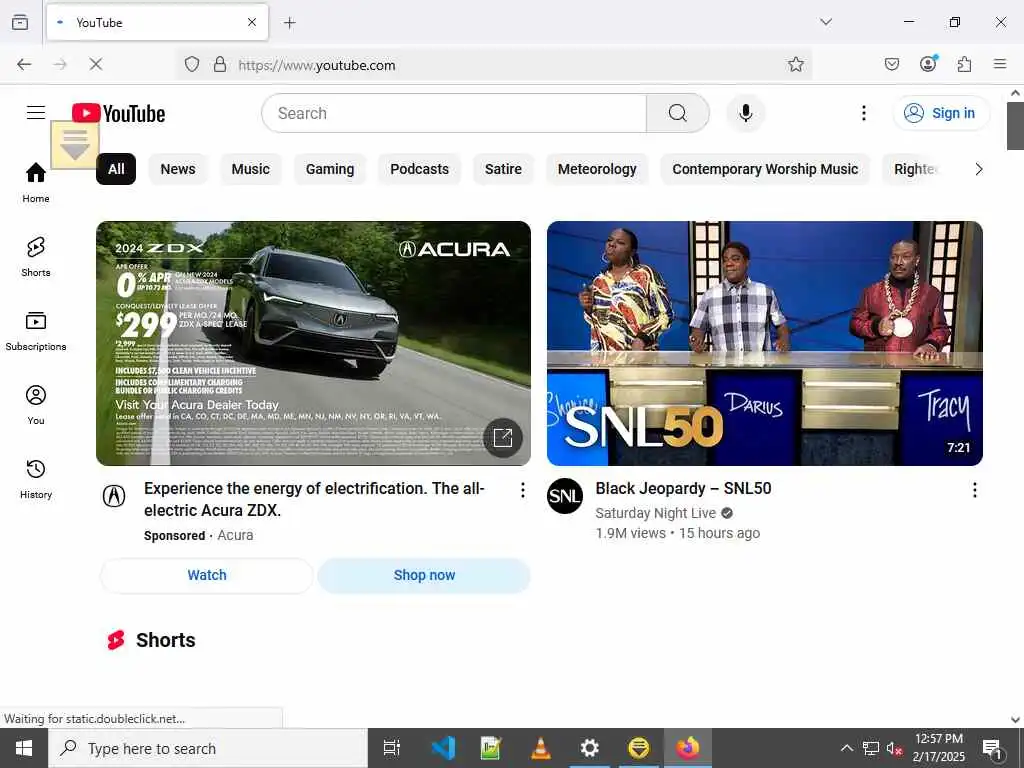This screenshot has width=1024, height=768.
Task: Click Shop now button
Action: tap(424, 575)
